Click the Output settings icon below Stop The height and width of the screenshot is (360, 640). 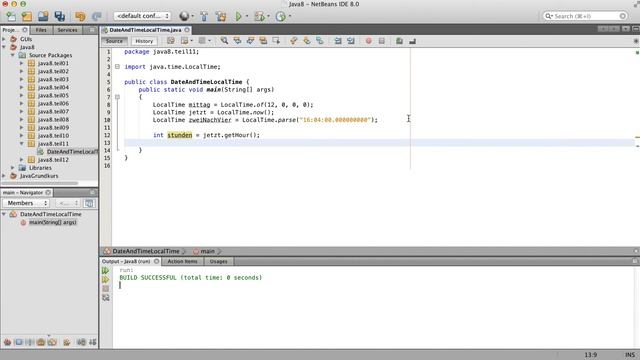click(106, 298)
